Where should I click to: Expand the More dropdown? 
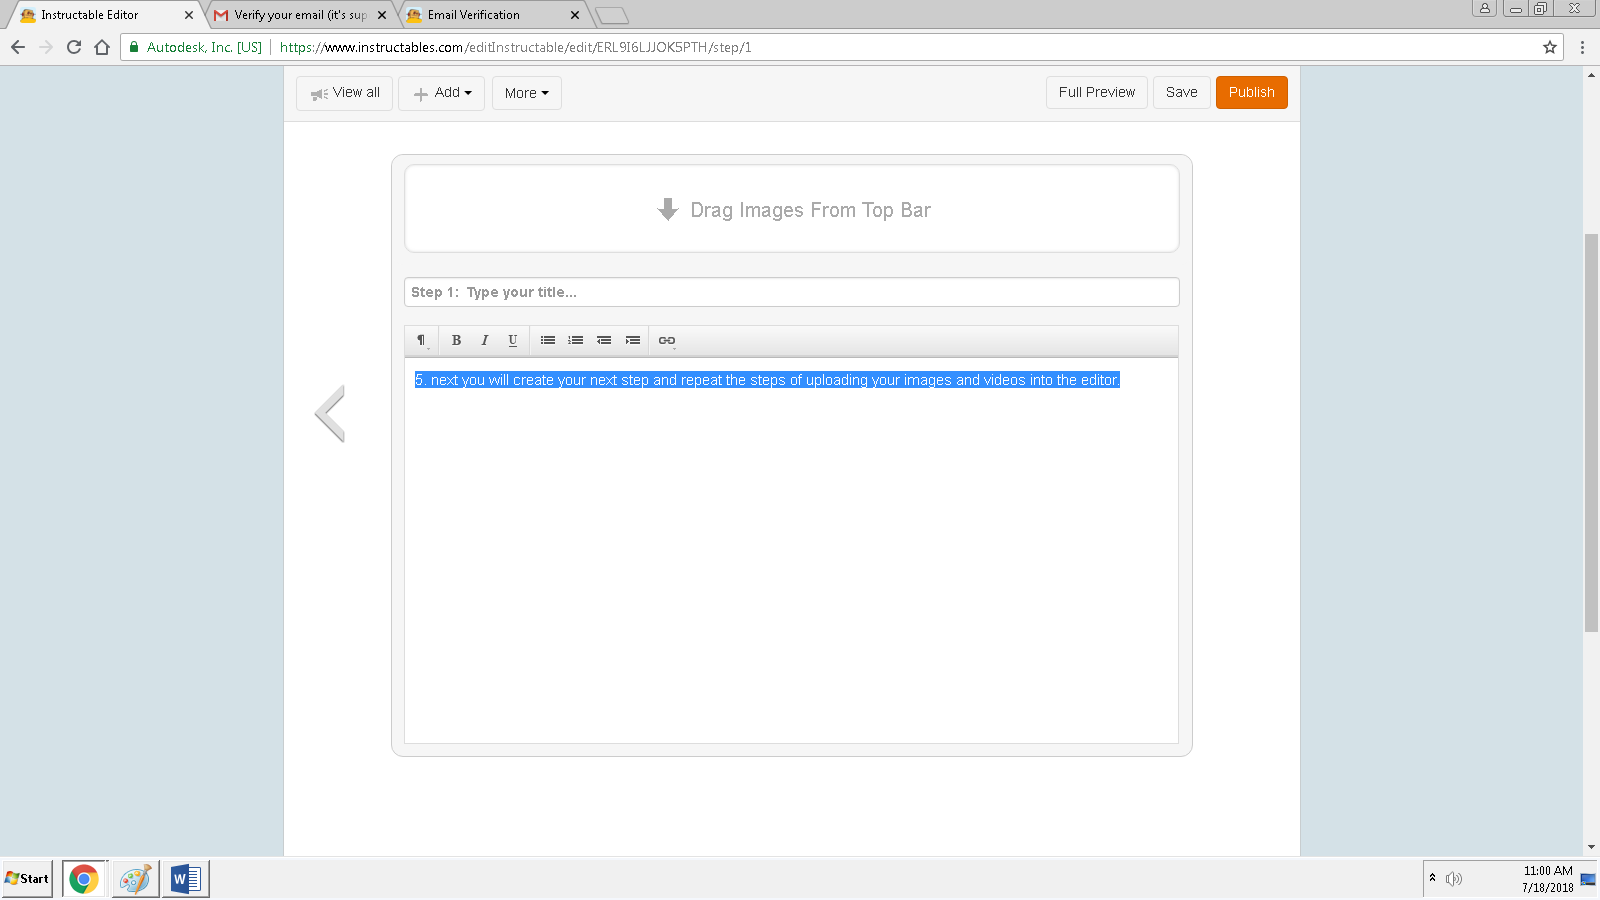tap(527, 93)
